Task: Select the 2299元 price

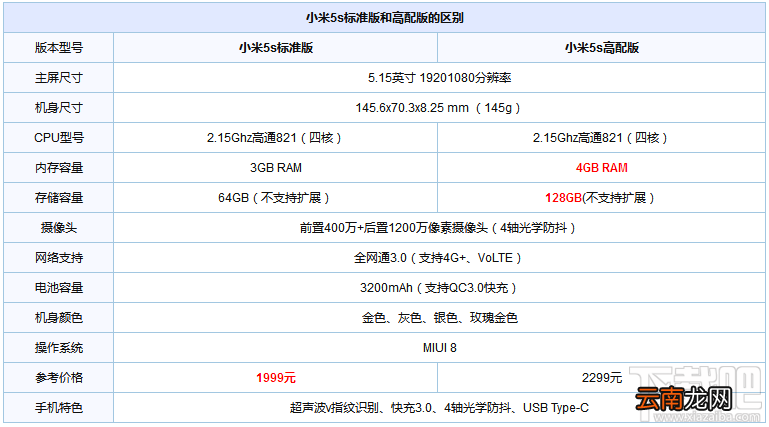Action: (602, 377)
